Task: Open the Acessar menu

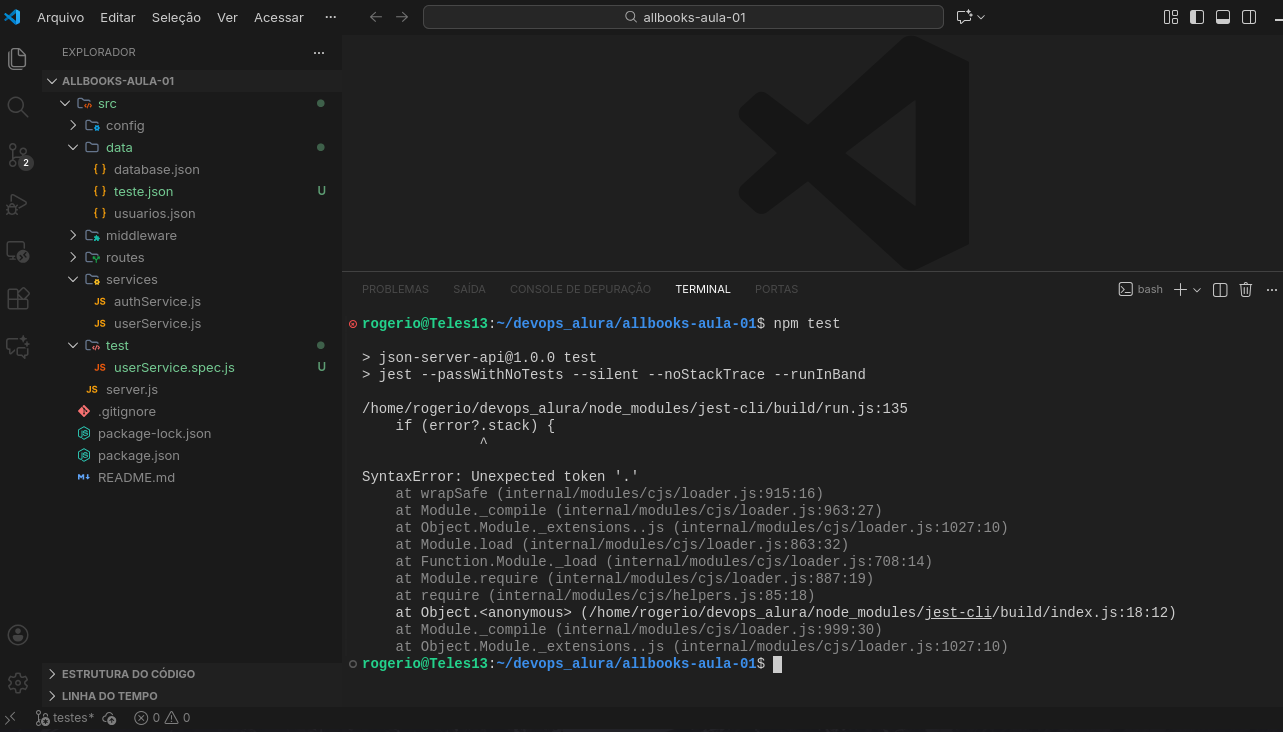Action: (x=279, y=17)
